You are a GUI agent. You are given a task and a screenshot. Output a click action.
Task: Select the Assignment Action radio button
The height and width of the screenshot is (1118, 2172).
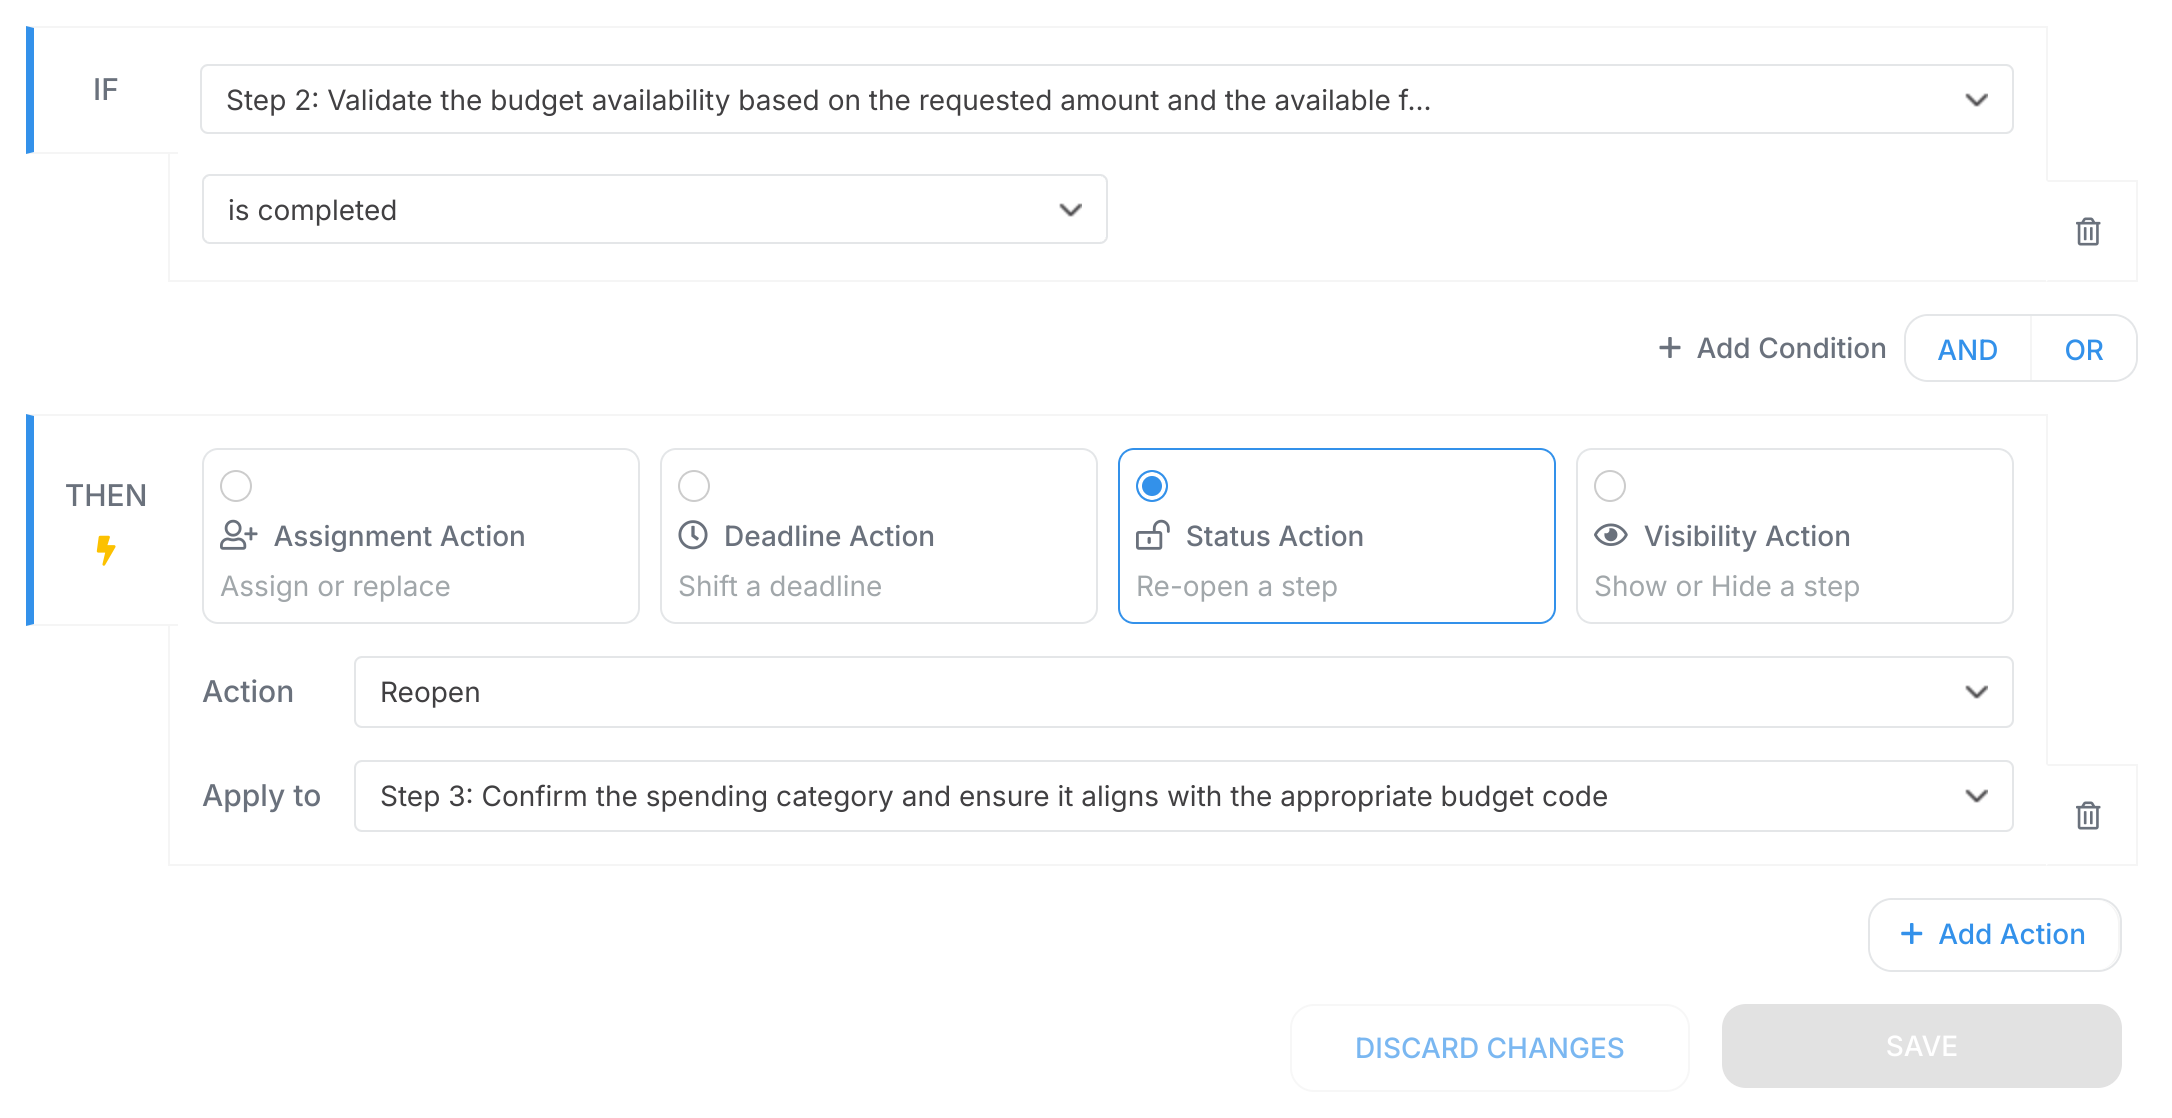[236, 486]
